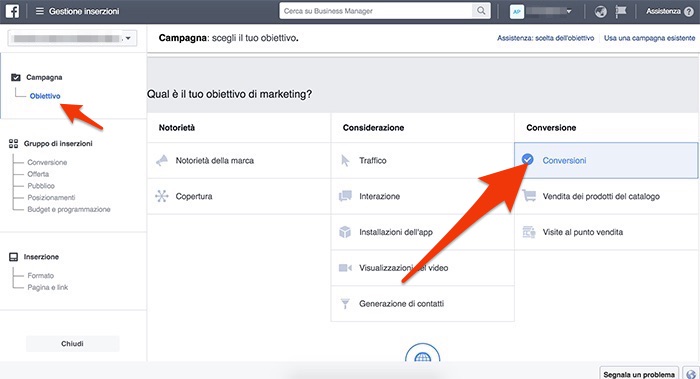Click the funnel icon for Generazione di contatti
700x379 pixels.
(345, 304)
